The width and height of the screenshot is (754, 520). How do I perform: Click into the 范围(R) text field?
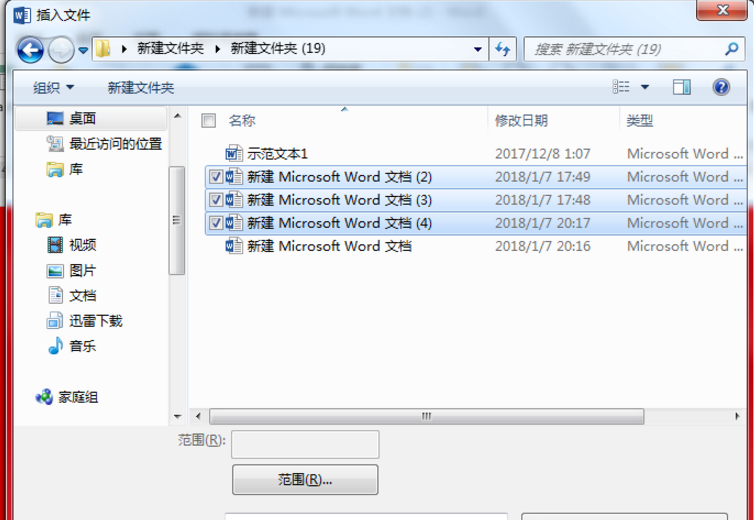[x=305, y=444]
